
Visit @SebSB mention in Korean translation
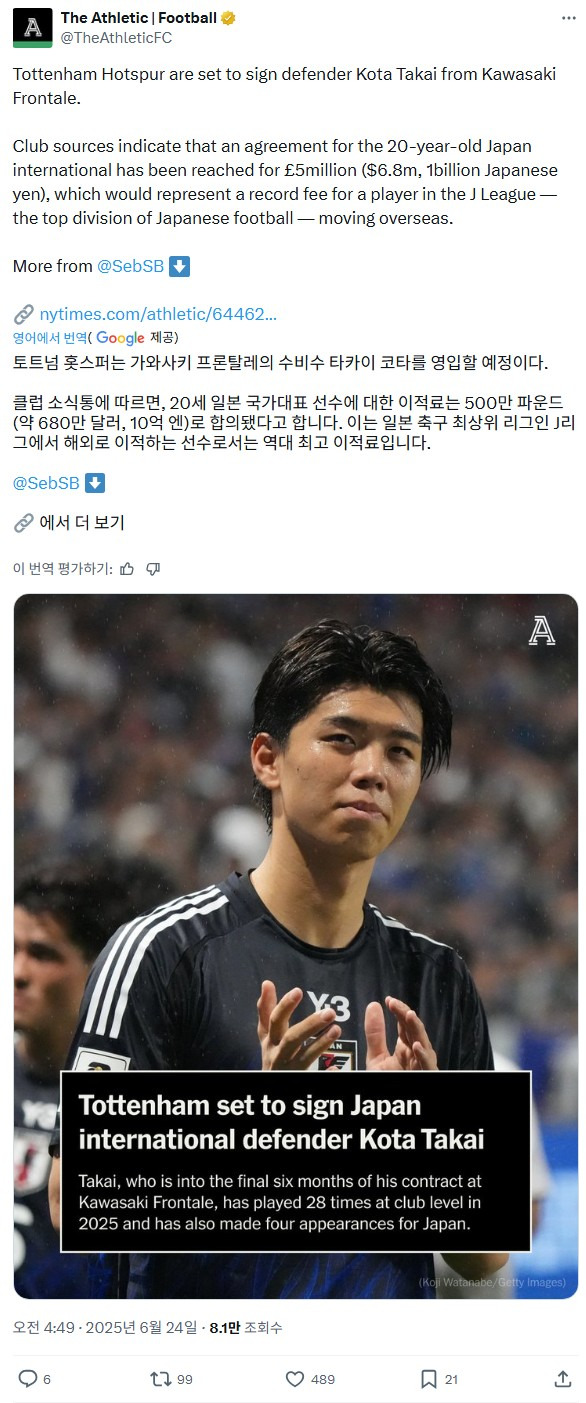click(46, 483)
